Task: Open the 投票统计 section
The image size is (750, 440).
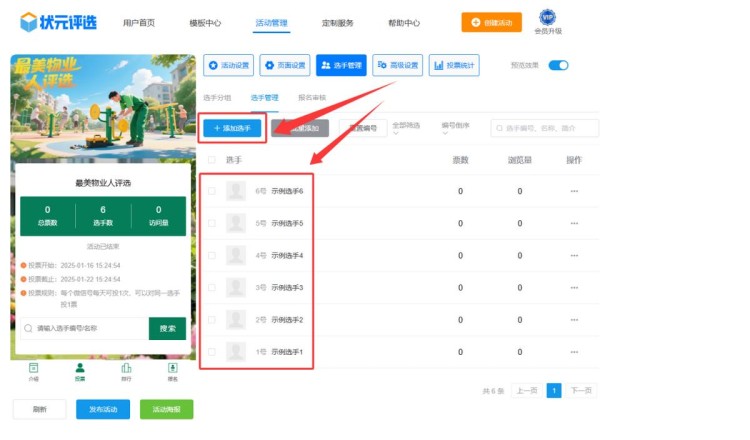Action: [454, 65]
